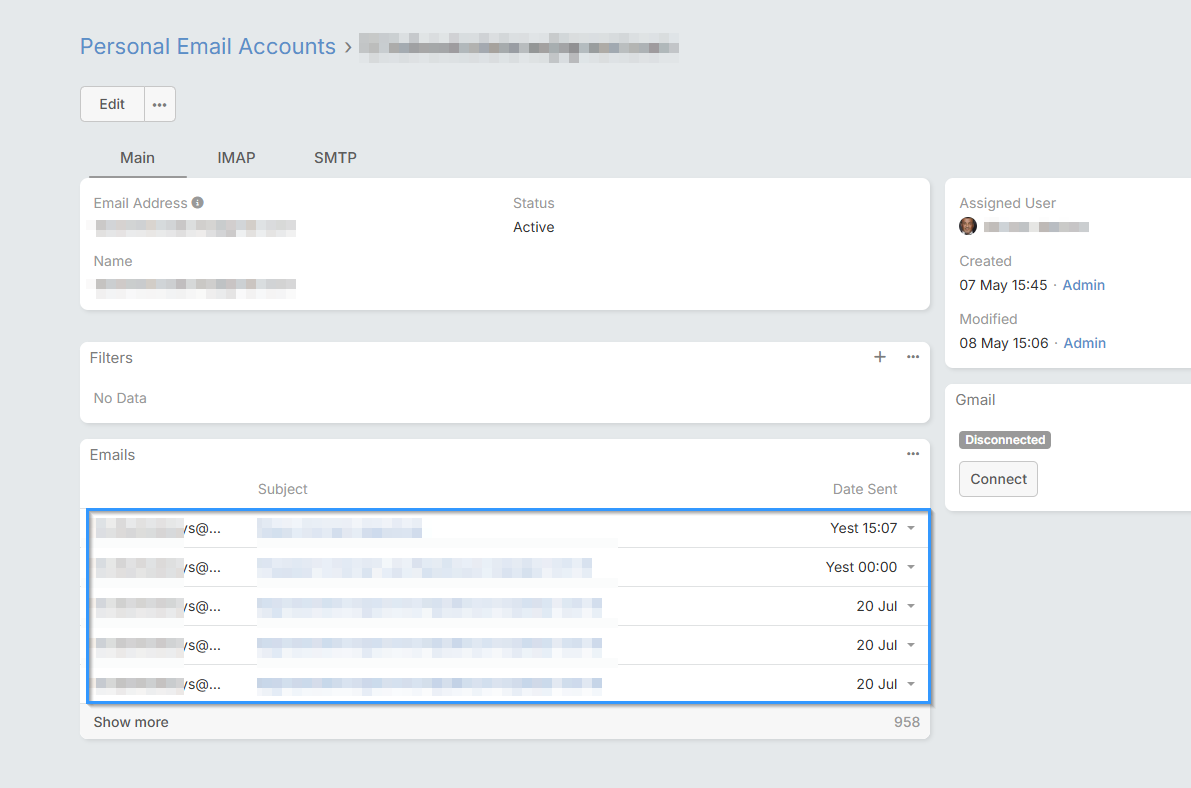Click the Disconnected status badge
The width and height of the screenshot is (1191, 788).
click(x=1005, y=440)
